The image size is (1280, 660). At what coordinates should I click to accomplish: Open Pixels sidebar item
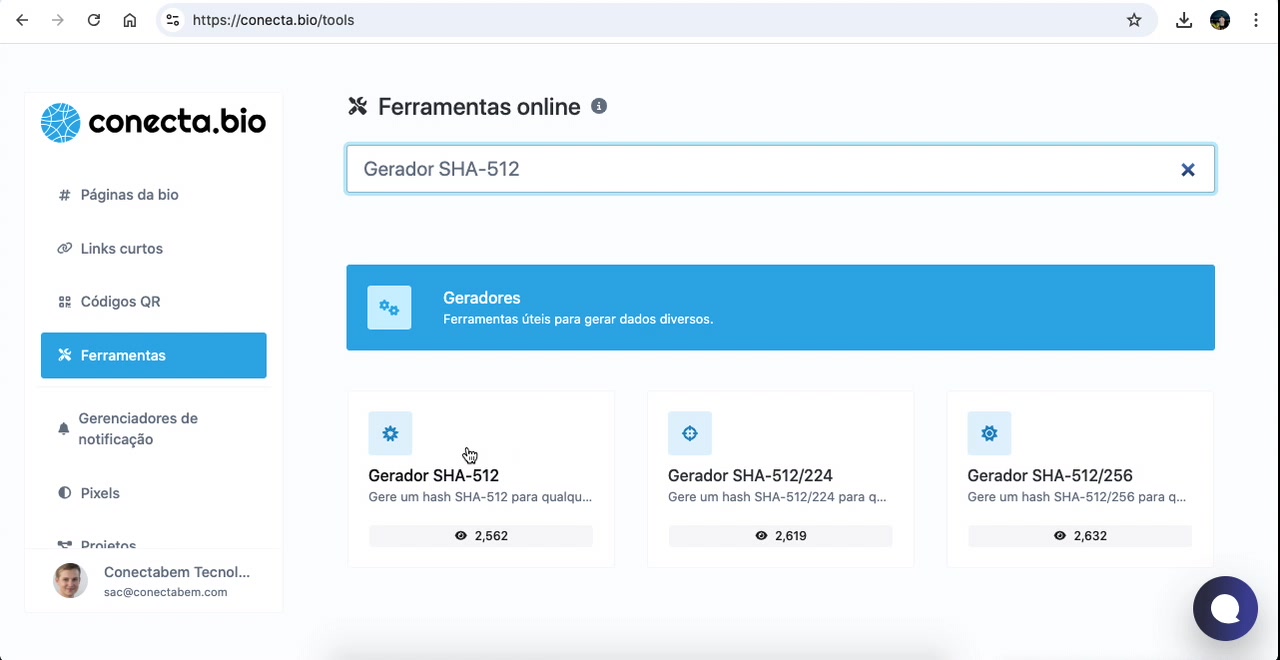coord(100,493)
